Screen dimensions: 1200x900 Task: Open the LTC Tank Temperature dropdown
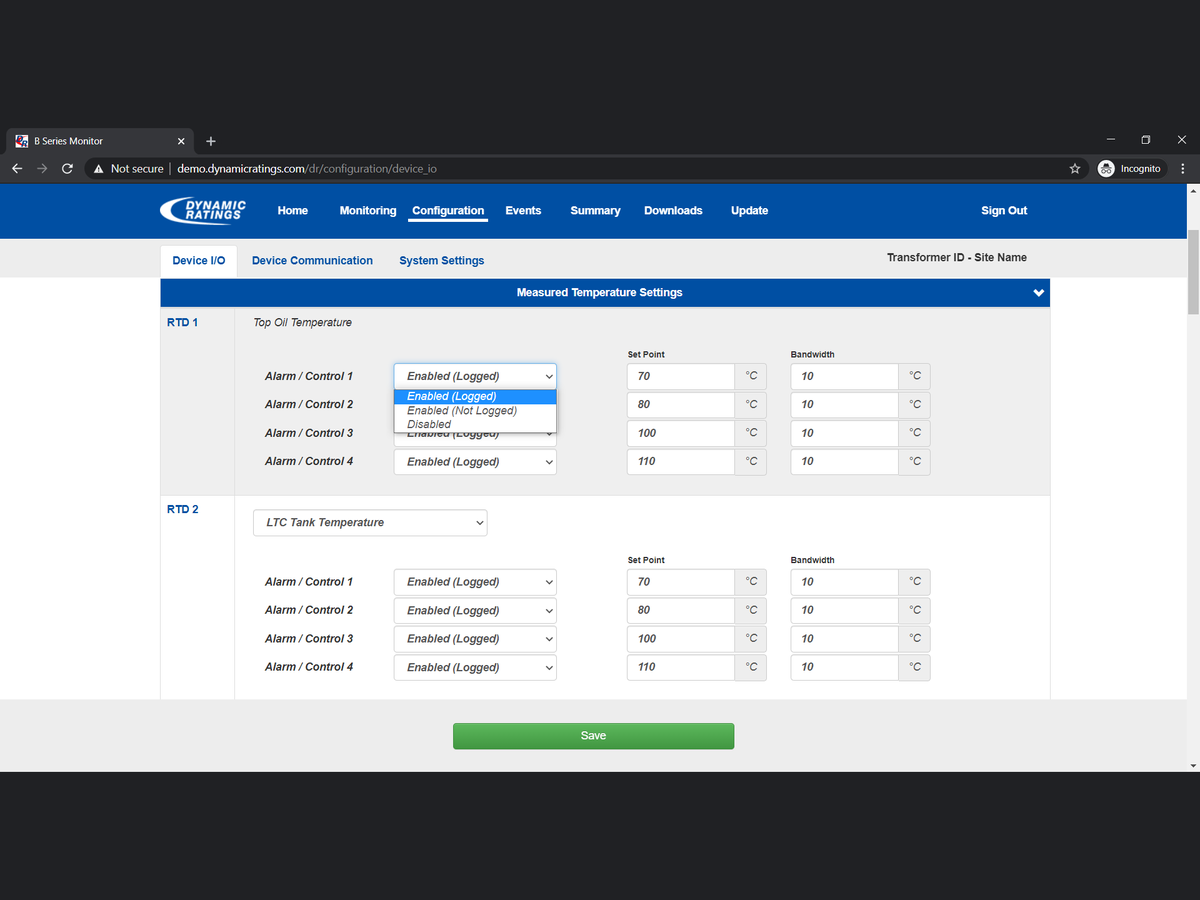pos(370,523)
